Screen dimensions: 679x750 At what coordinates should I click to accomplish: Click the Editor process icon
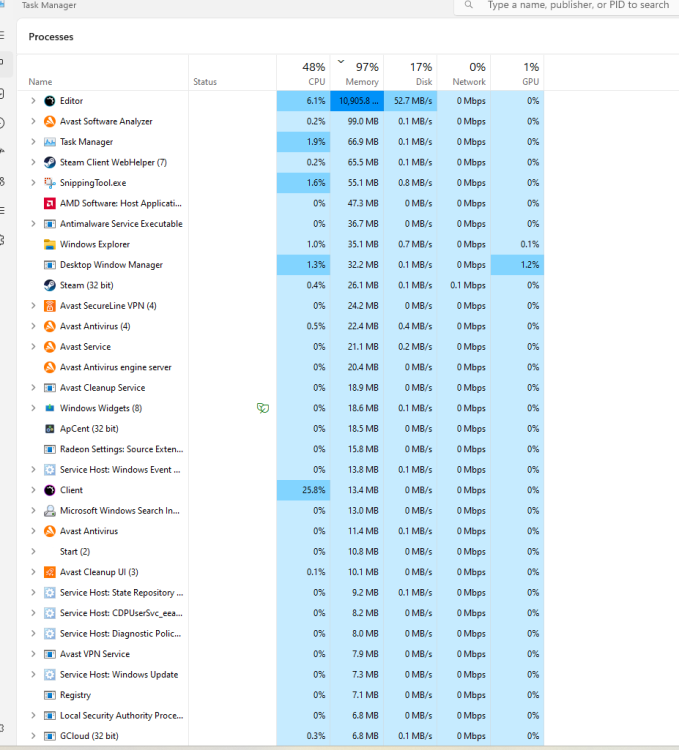tap(50, 101)
